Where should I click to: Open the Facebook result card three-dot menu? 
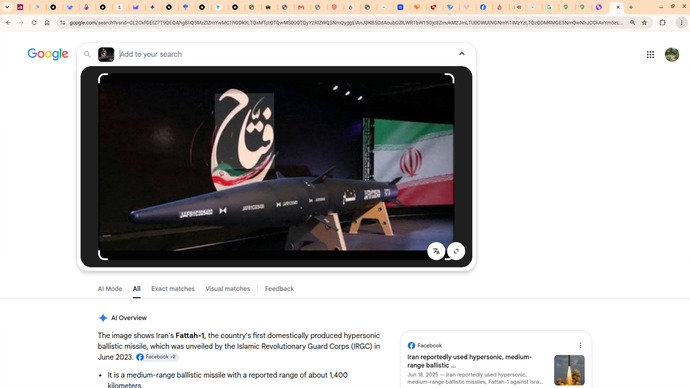[580, 345]
